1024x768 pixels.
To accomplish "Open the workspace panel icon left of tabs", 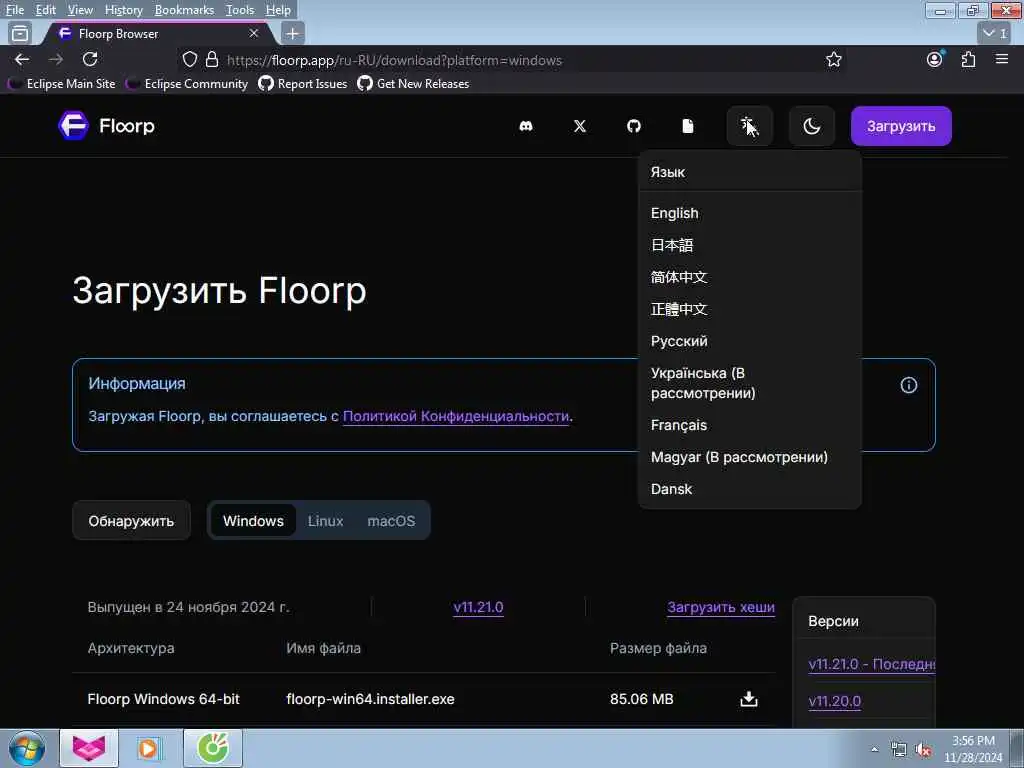I will 20,33.
